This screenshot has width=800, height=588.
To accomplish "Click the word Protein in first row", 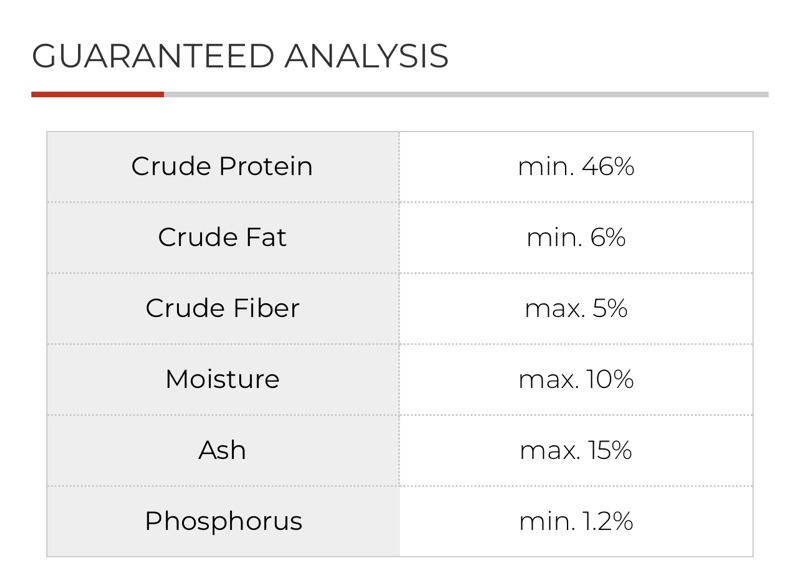I will click(266, 166).
